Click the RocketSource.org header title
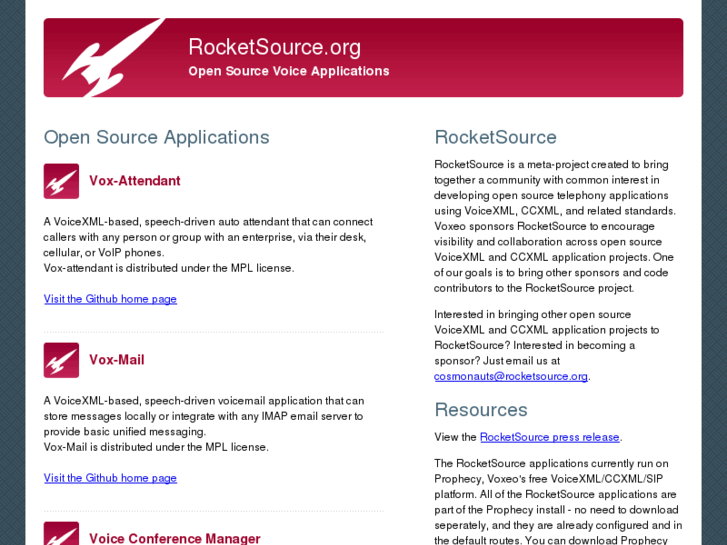 coord(274,47)
